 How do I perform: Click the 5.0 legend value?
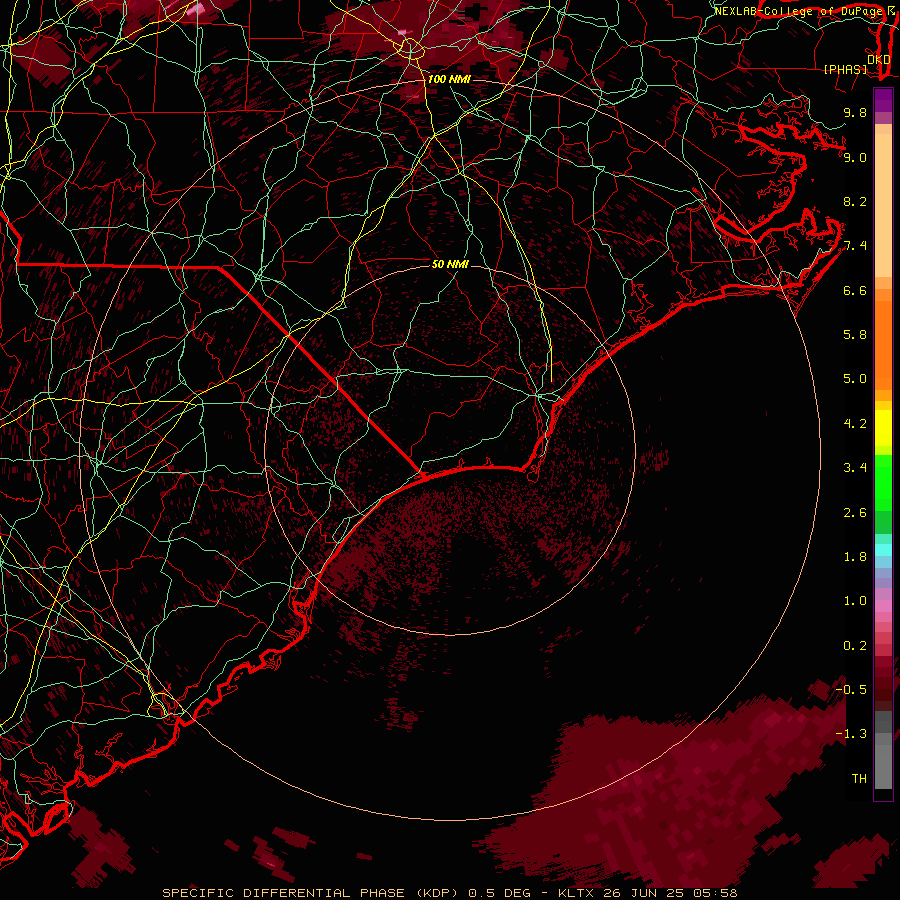coord(855,379)
